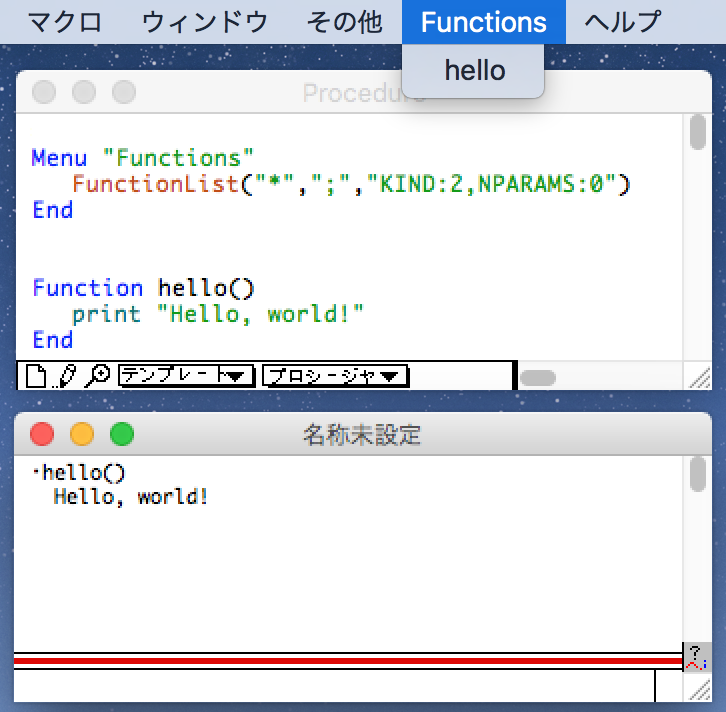Screen dimensions: 726x712
Task: Open the ヘルプ menu
Action: pyautogui.click(x=623, y=22)
